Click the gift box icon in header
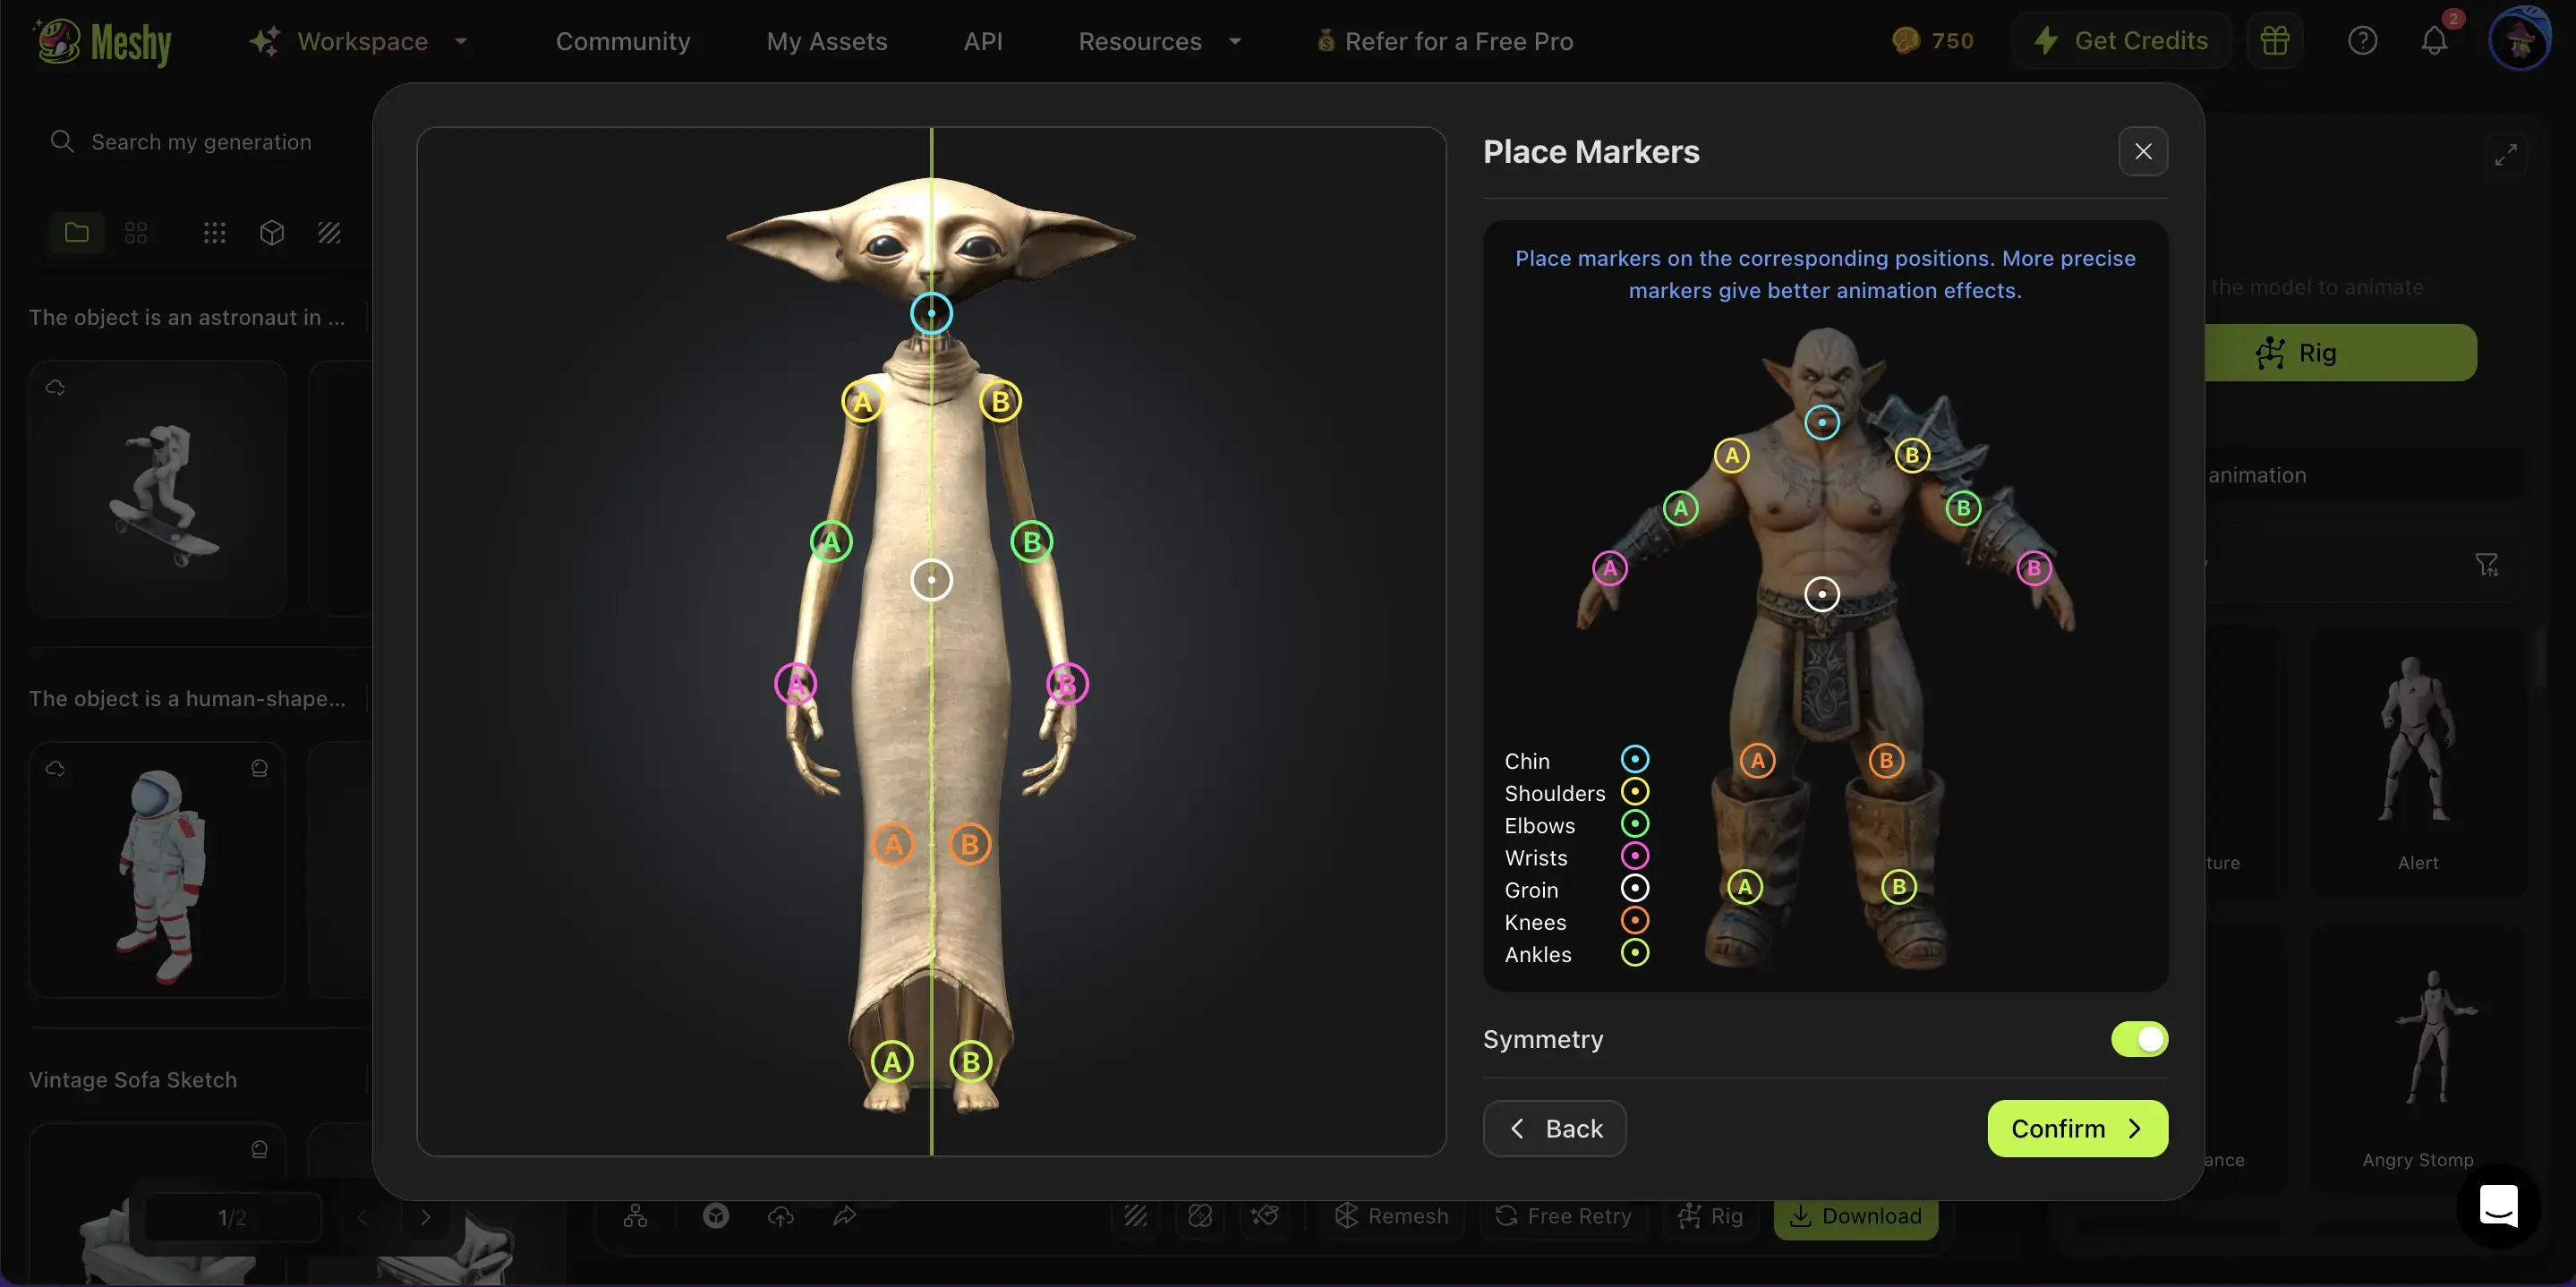This screenshot has height=1287, width=2576. tap(2275, 41)
